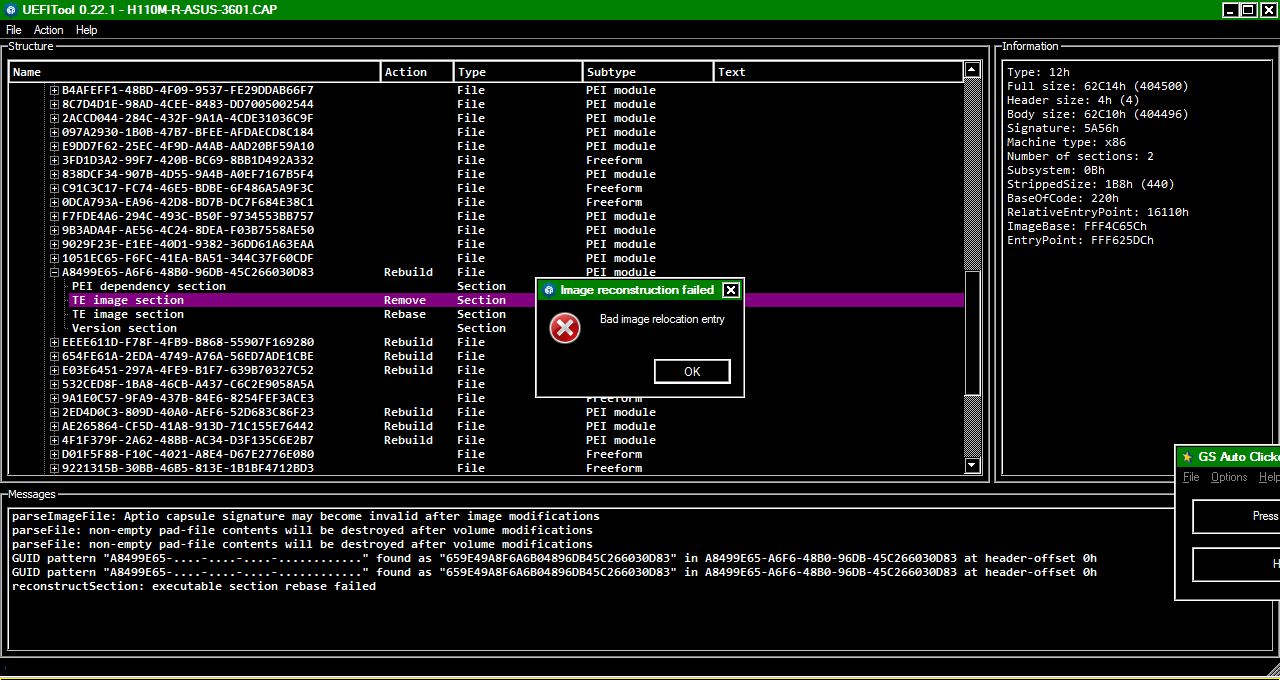This screenshot has height=680, width=1280.
Task: Select file 3FD1D3A2-99F7-420B-BC69-8BB1D492A332
Action: point(188,160)
